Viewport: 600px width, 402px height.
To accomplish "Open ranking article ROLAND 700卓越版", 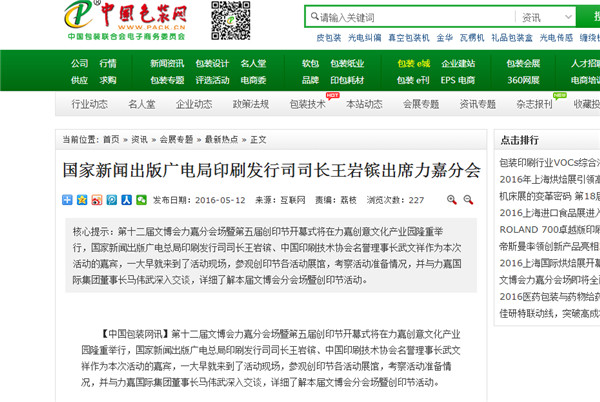I will (549, 229).
